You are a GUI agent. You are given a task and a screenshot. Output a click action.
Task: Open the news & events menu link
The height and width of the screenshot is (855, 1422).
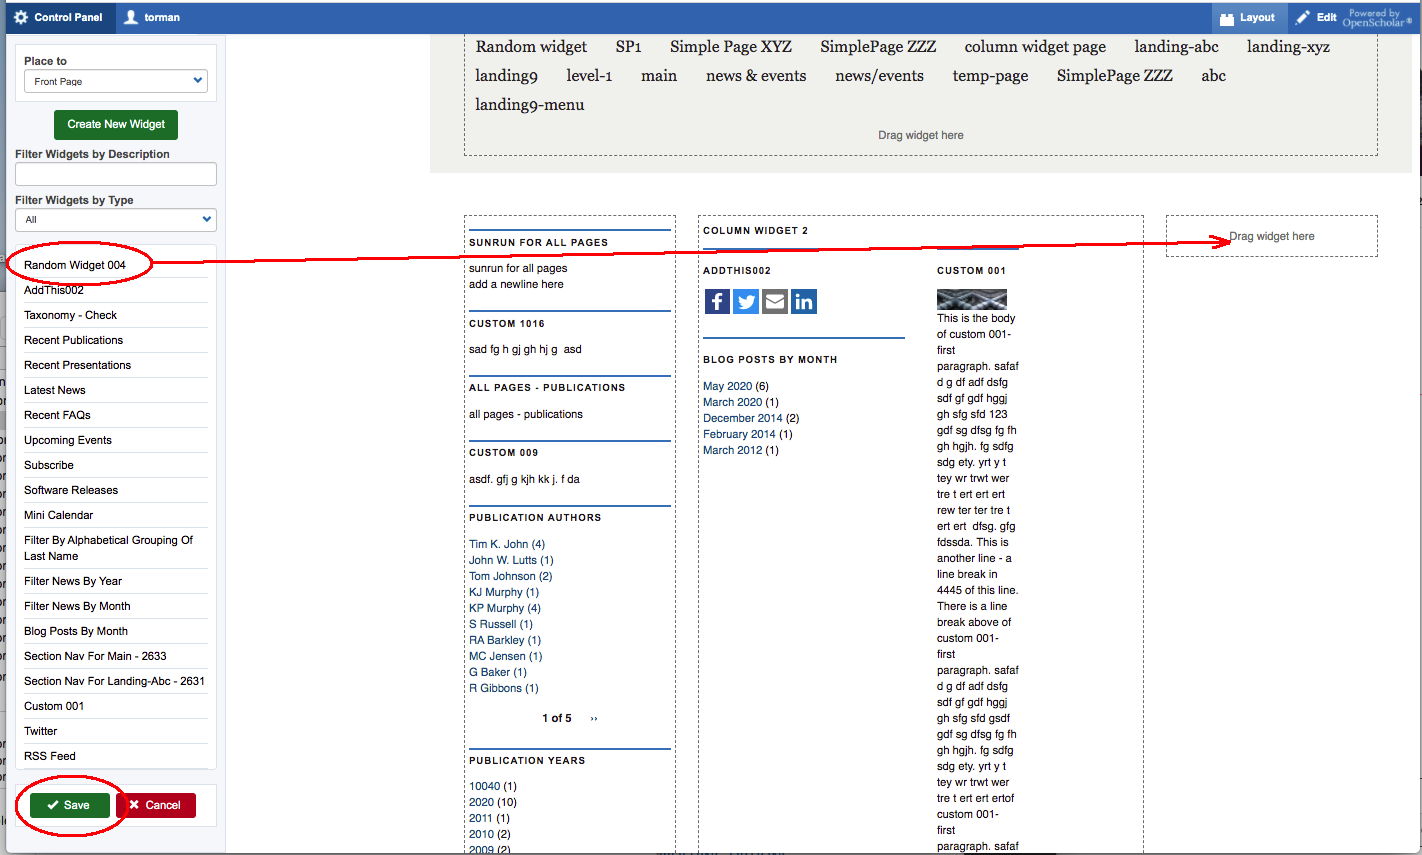click(x=755, y=76)
